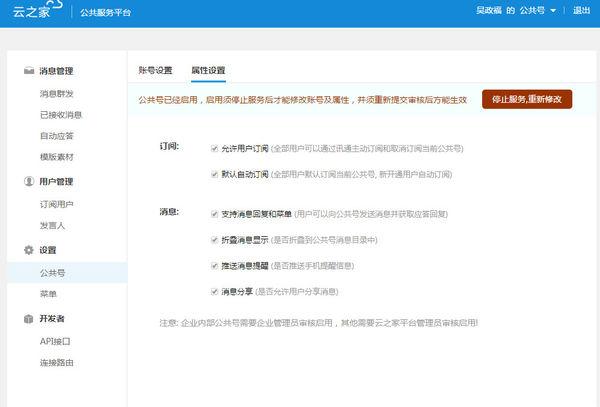
Task: Open the 公共号 account dropdown arrow
Action: click(553, 11)
